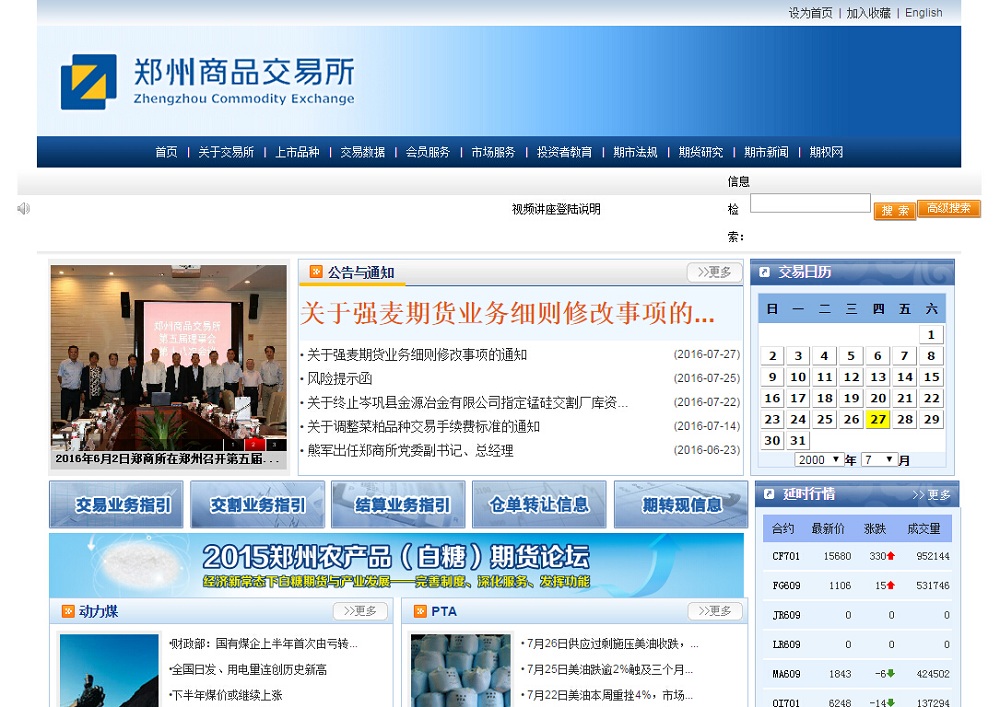Select slide indicator 3 on photo carousel

[275, 444]
